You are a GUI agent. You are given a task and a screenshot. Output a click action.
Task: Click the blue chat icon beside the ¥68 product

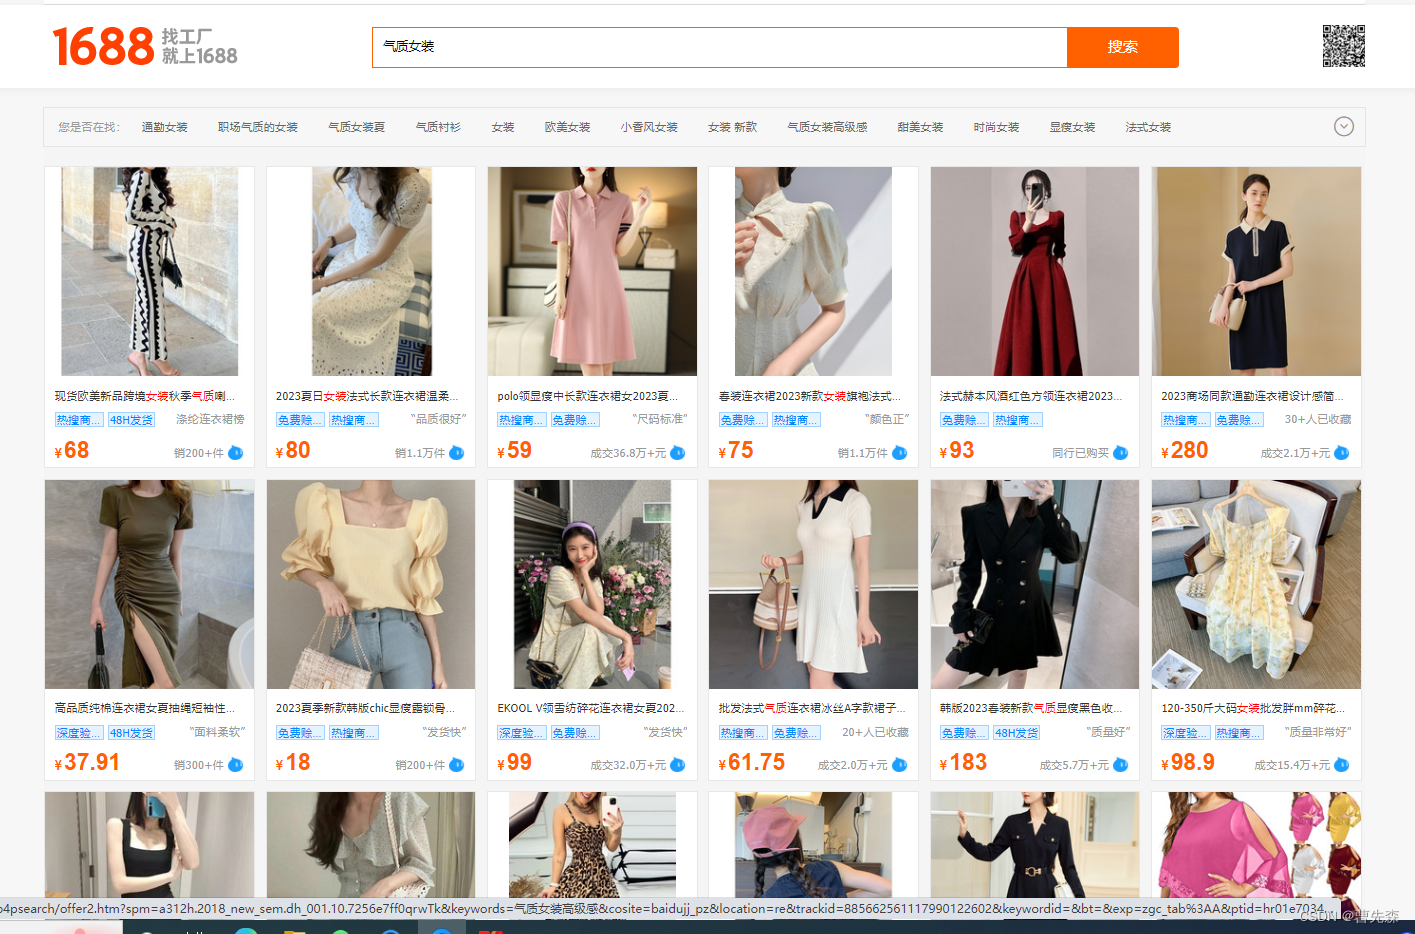[236, 453]
